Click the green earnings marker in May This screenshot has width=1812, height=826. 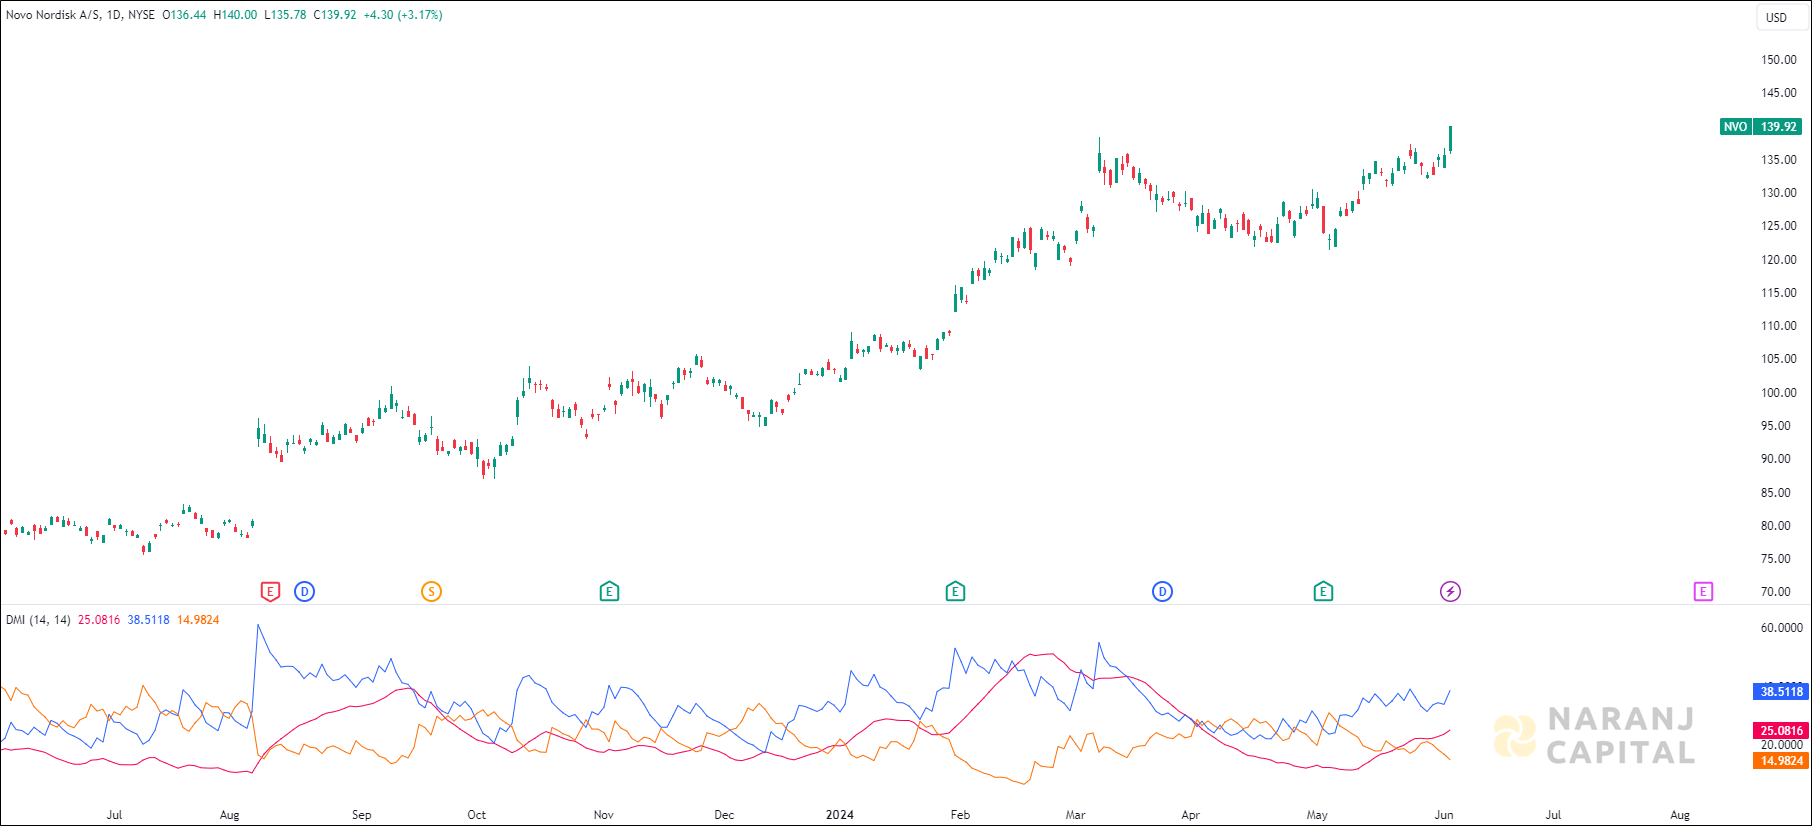click(1323, 592)
